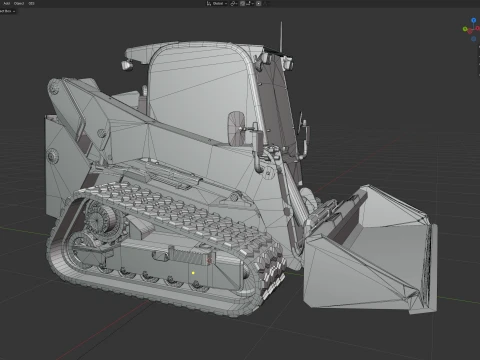
Task: Click the lower negative Z gizmo handle
Action: pos(473,39)
